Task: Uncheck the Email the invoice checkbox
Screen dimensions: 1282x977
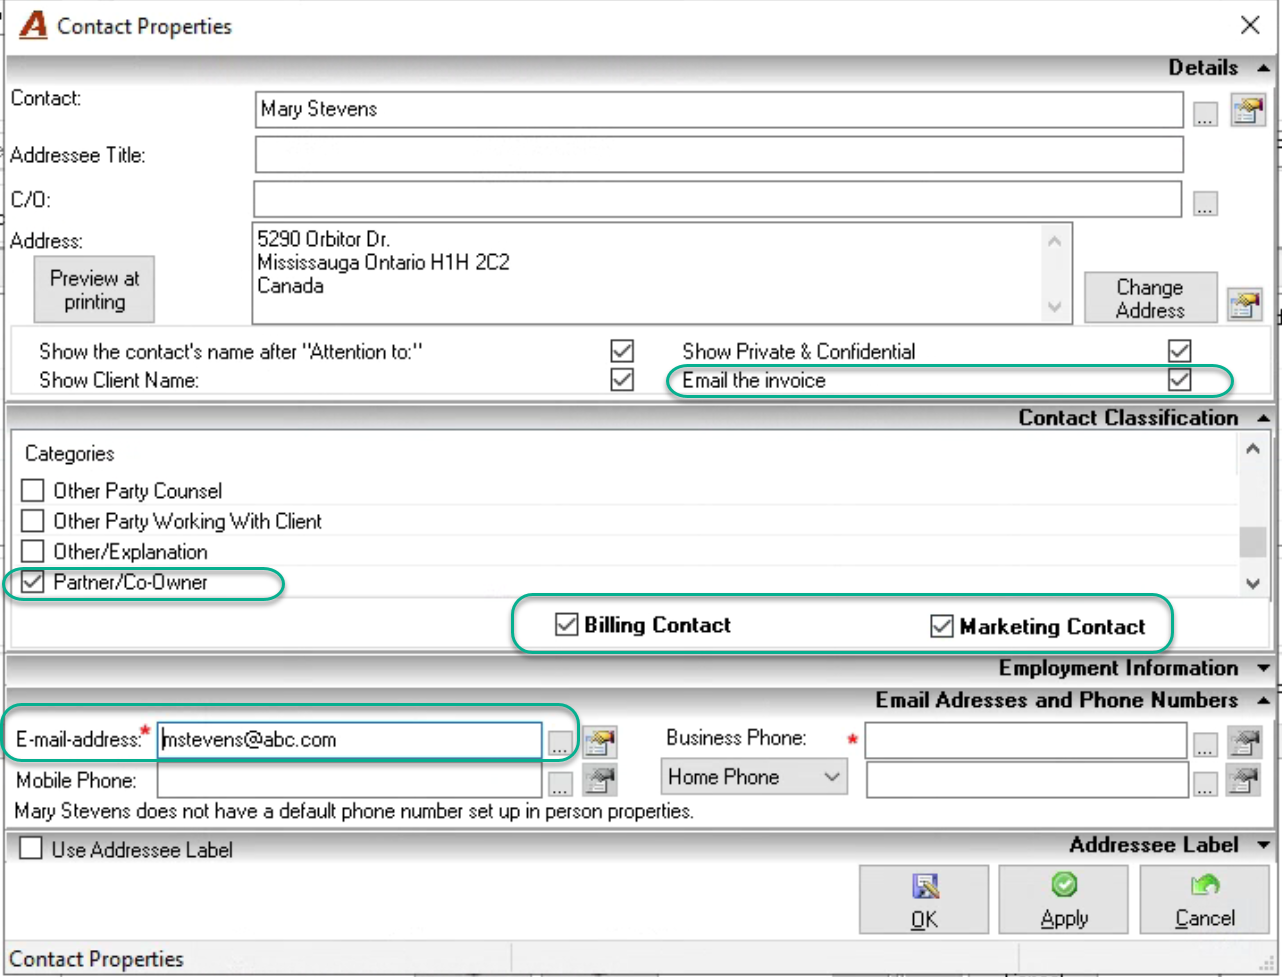Action: [x=1180, y=380]
